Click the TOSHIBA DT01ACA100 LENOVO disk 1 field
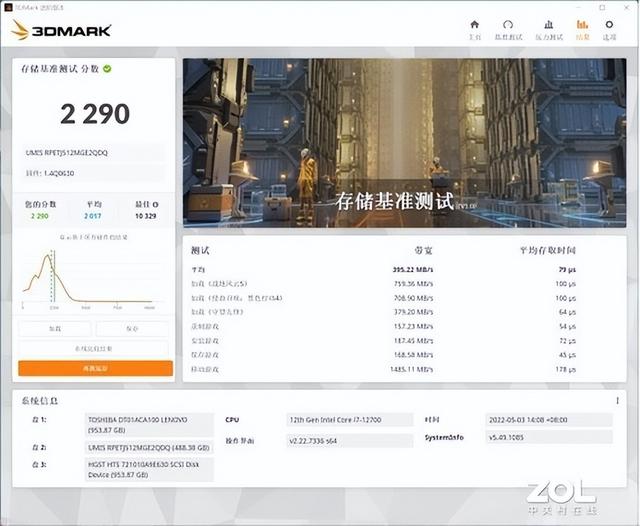The width and height of the screenshot is (640, 526). pos(149,425)
